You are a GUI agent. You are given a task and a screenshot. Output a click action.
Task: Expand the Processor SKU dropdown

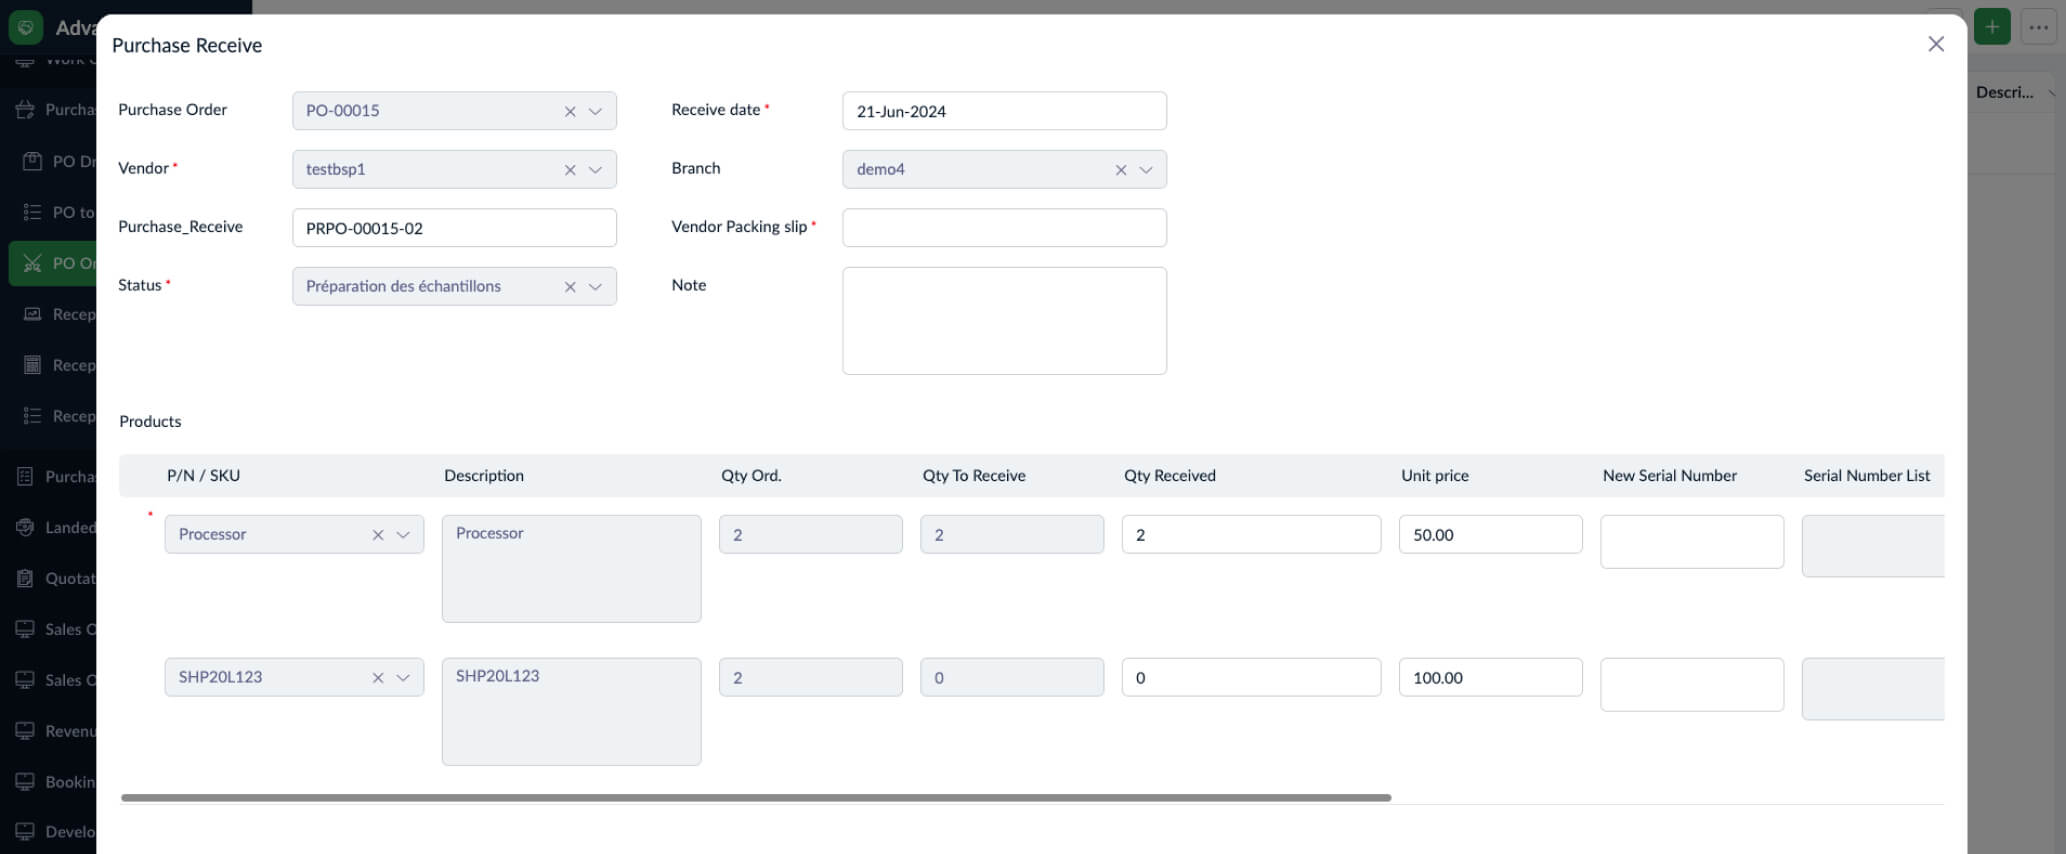coord(403,535)
